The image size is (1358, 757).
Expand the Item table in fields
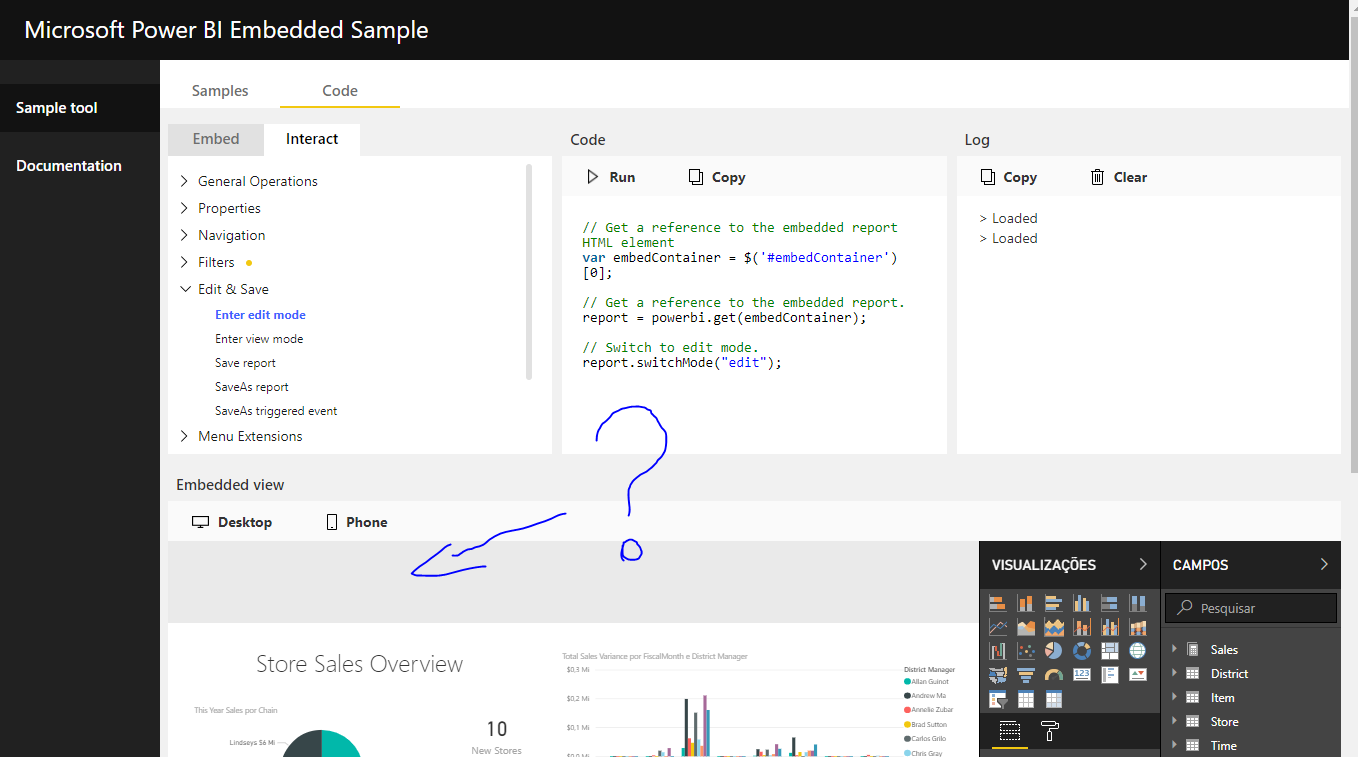coord(1175,698)
